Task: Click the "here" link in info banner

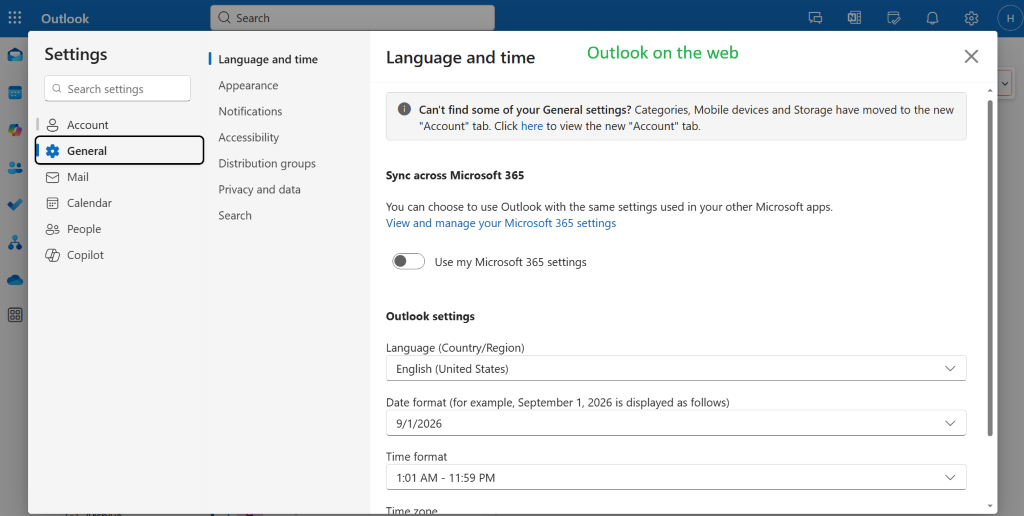Action: pyautogui.click(x=532, y=126)
